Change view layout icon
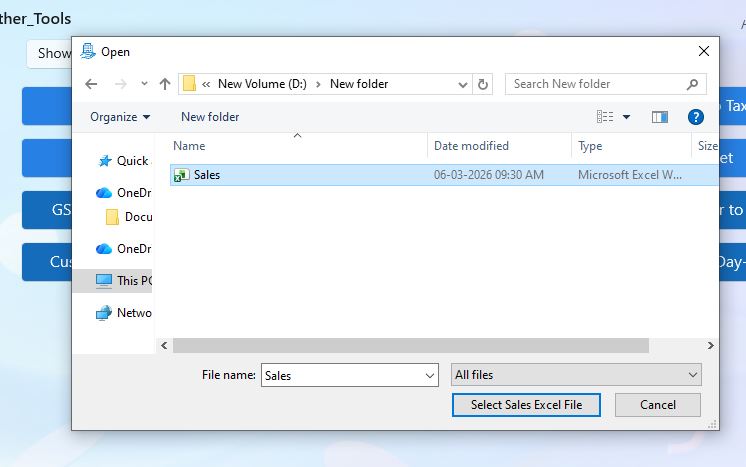746x467 pixels. pos(605,117)
